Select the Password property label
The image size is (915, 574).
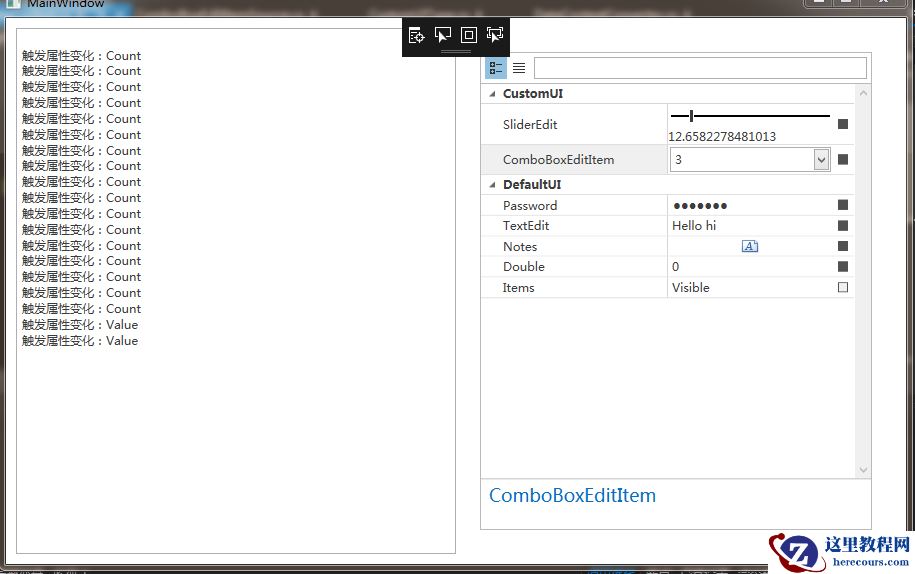click(530, 205)
